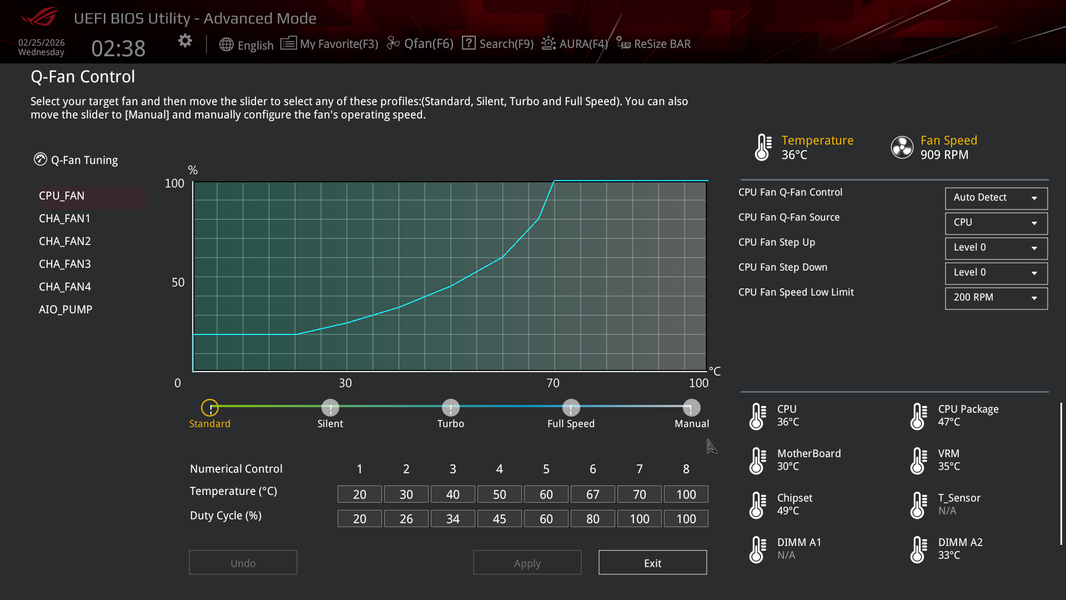Expand CPU Fan Q-Fan Control dropdown
Image resolution: width=1066 pixels, height=600 pixels.
click(995, 198)
